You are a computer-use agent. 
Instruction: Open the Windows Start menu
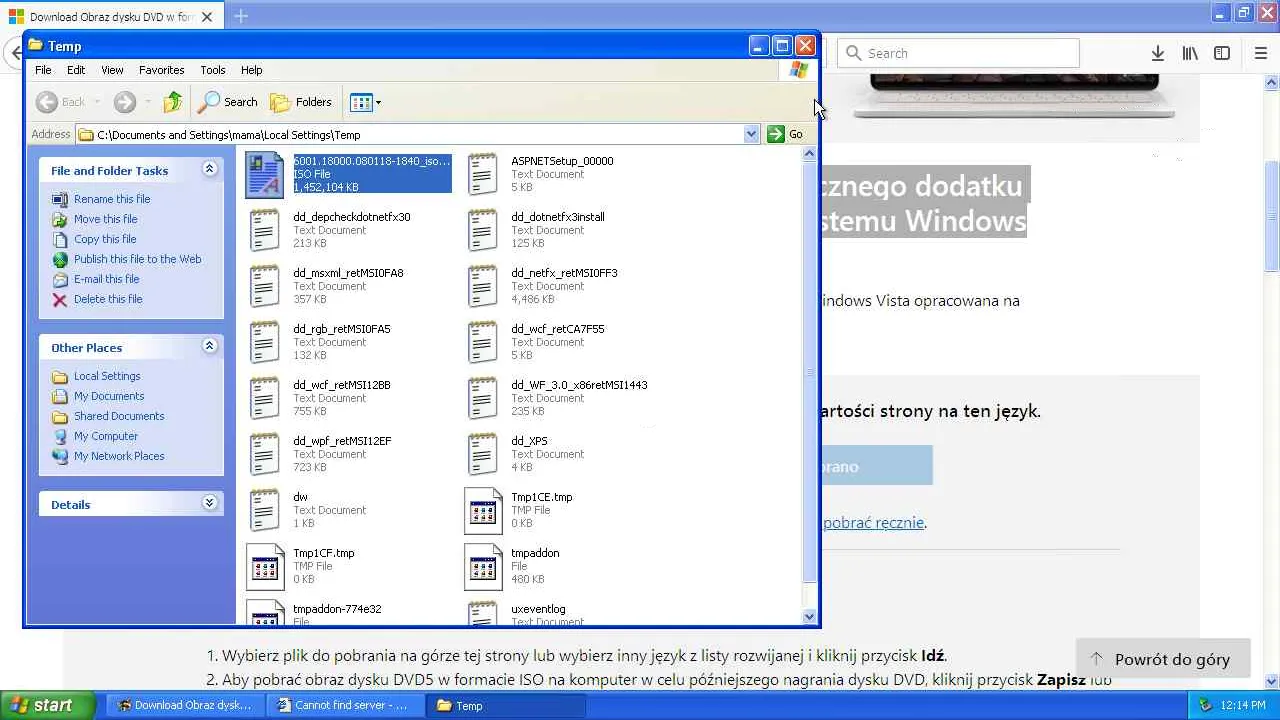click(x=48, y=705)
